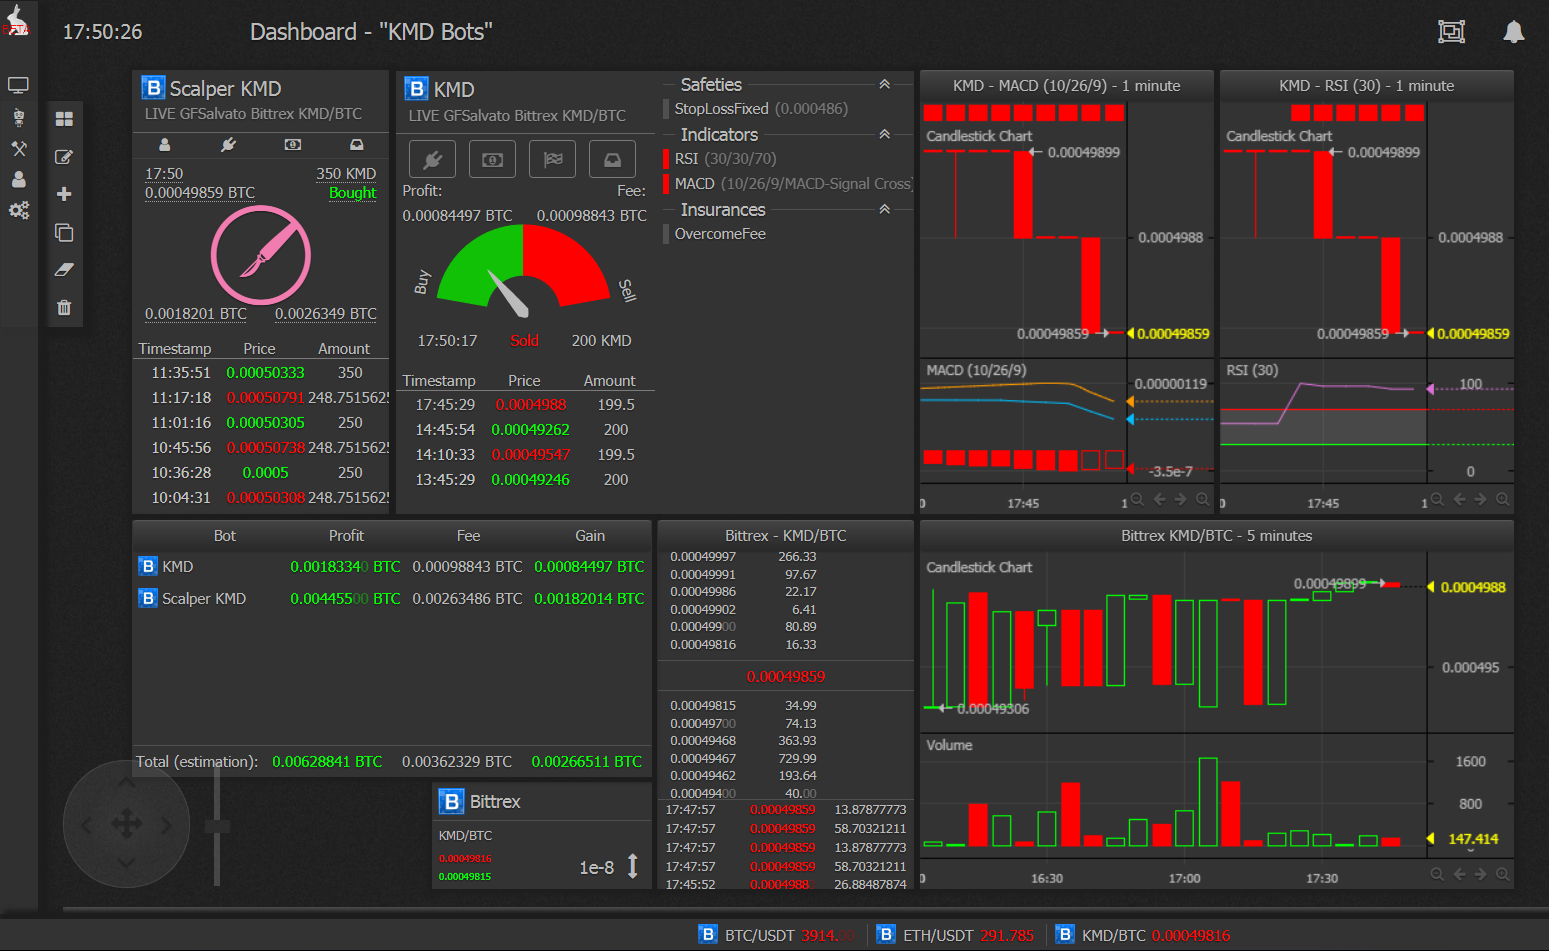Click the checkered flag button in KMD panel

point(553,159)
